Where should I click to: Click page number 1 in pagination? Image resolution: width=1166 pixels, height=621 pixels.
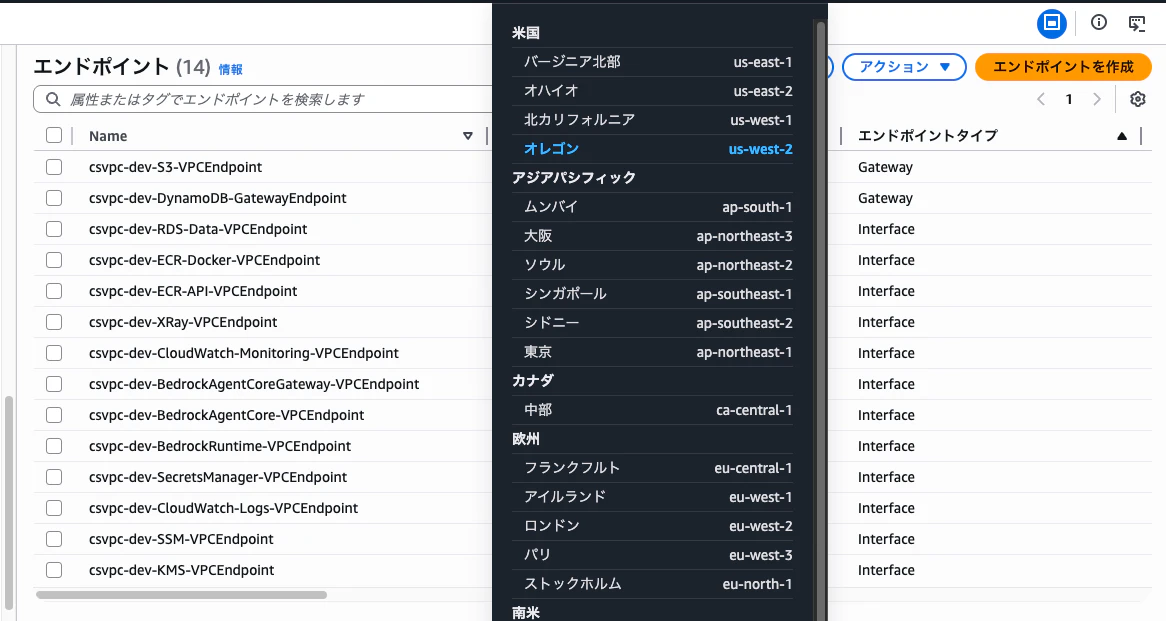pyautogui.click(x=1069, y=99)
